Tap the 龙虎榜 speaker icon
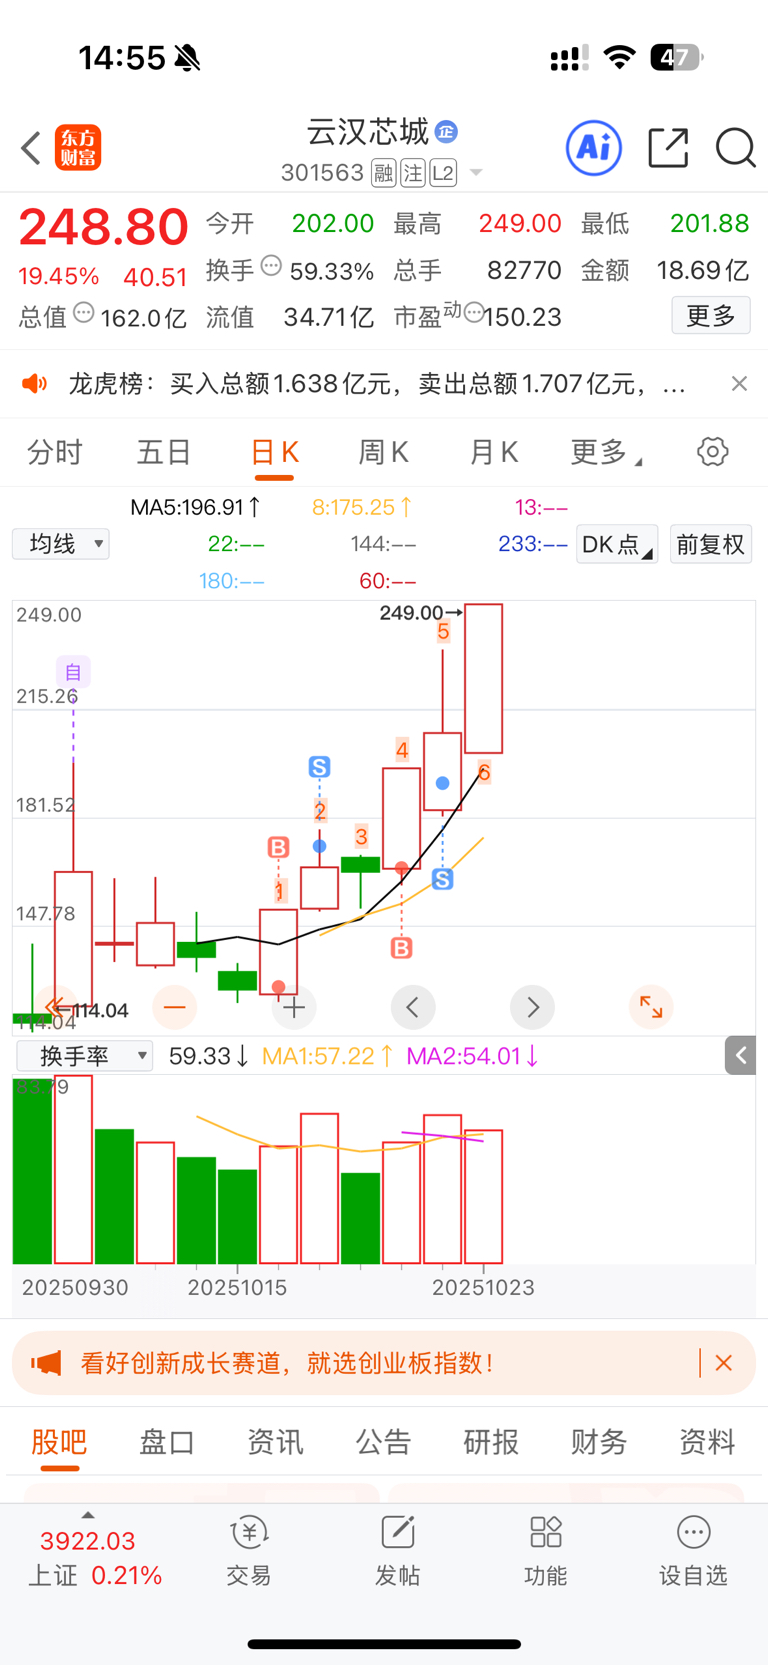Viewport: 769px width, 1665px height. pyautogui.click(x=35, y=384)
